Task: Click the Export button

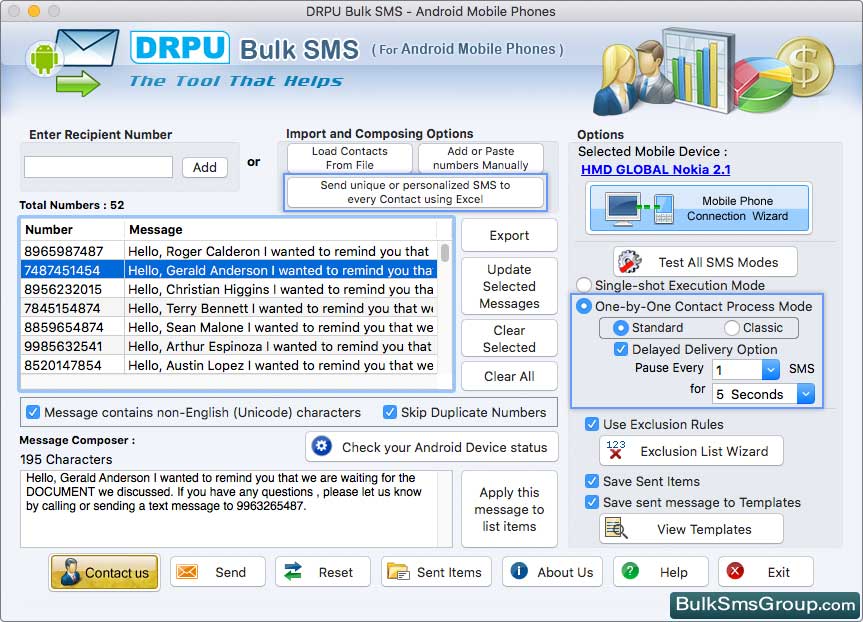Action: pyautogui.click(x=509, y=236)
